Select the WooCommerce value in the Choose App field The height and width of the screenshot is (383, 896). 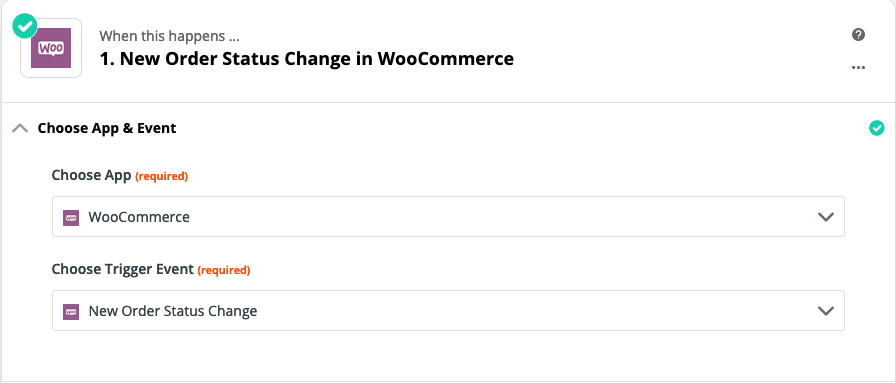(139, 217)
